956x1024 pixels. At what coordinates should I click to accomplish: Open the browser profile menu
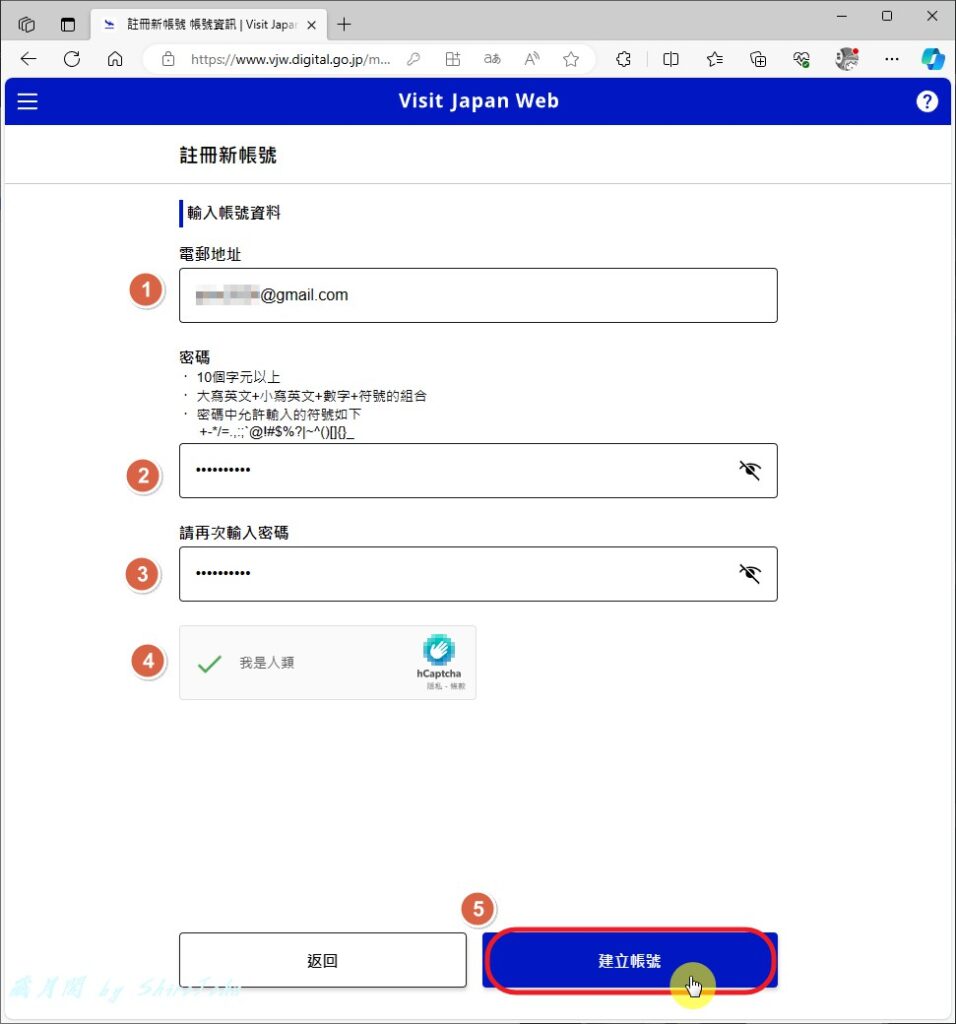[846, 59]
